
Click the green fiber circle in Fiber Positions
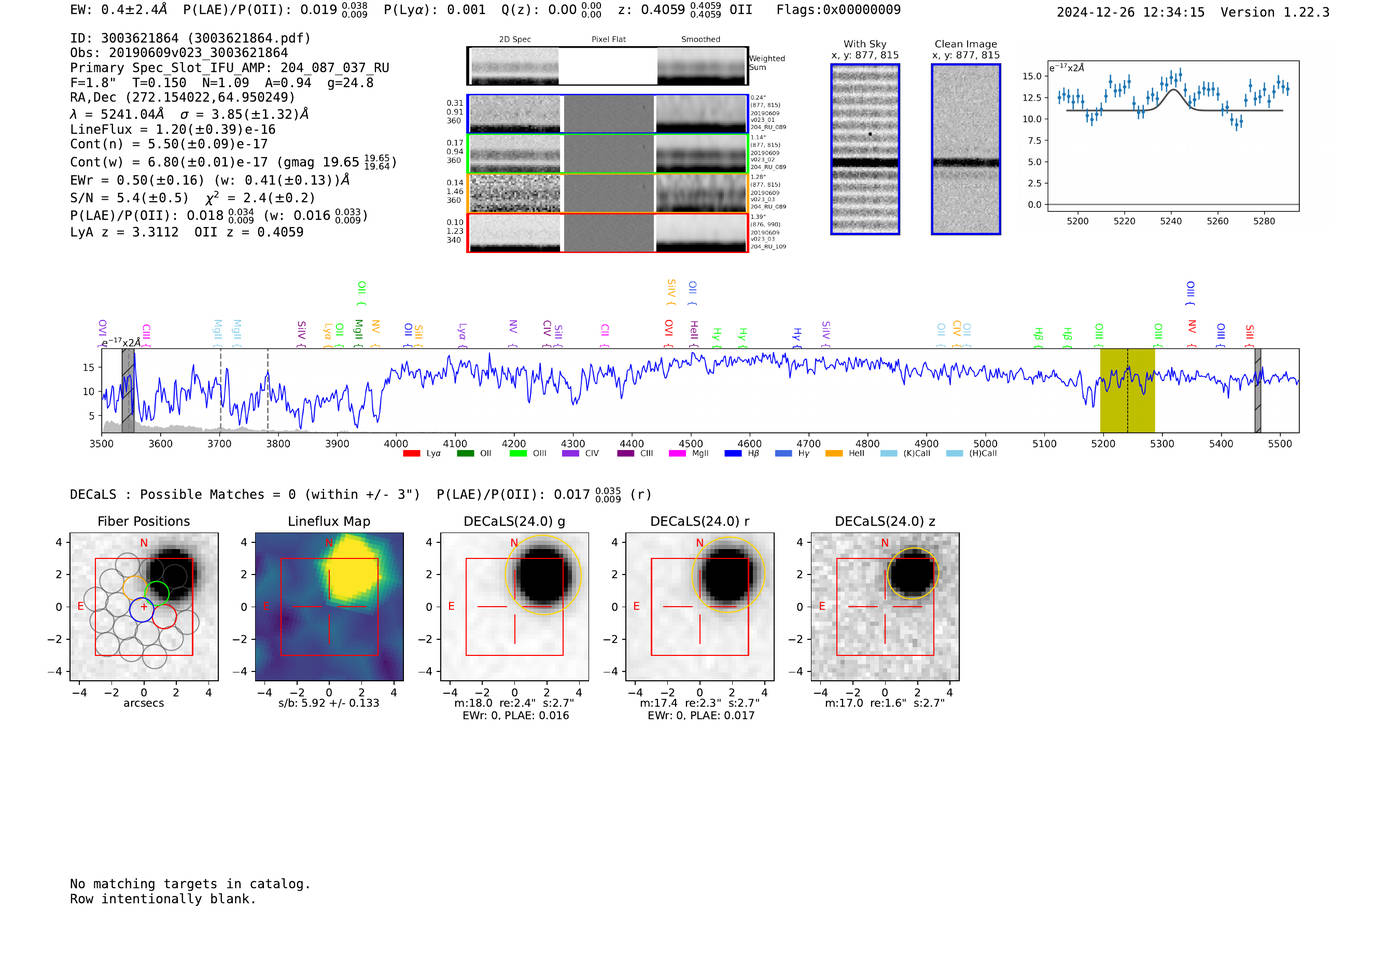point(157,593)
